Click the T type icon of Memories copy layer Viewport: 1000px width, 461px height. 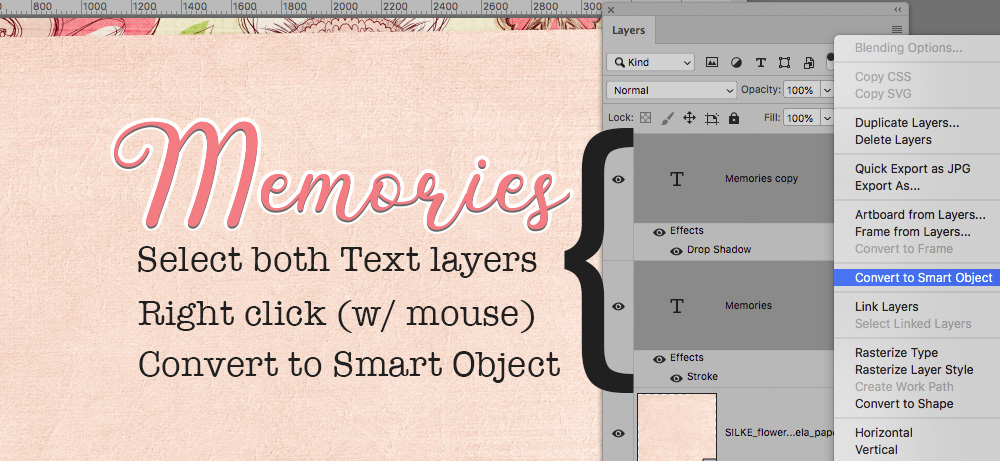click(677, 179)
